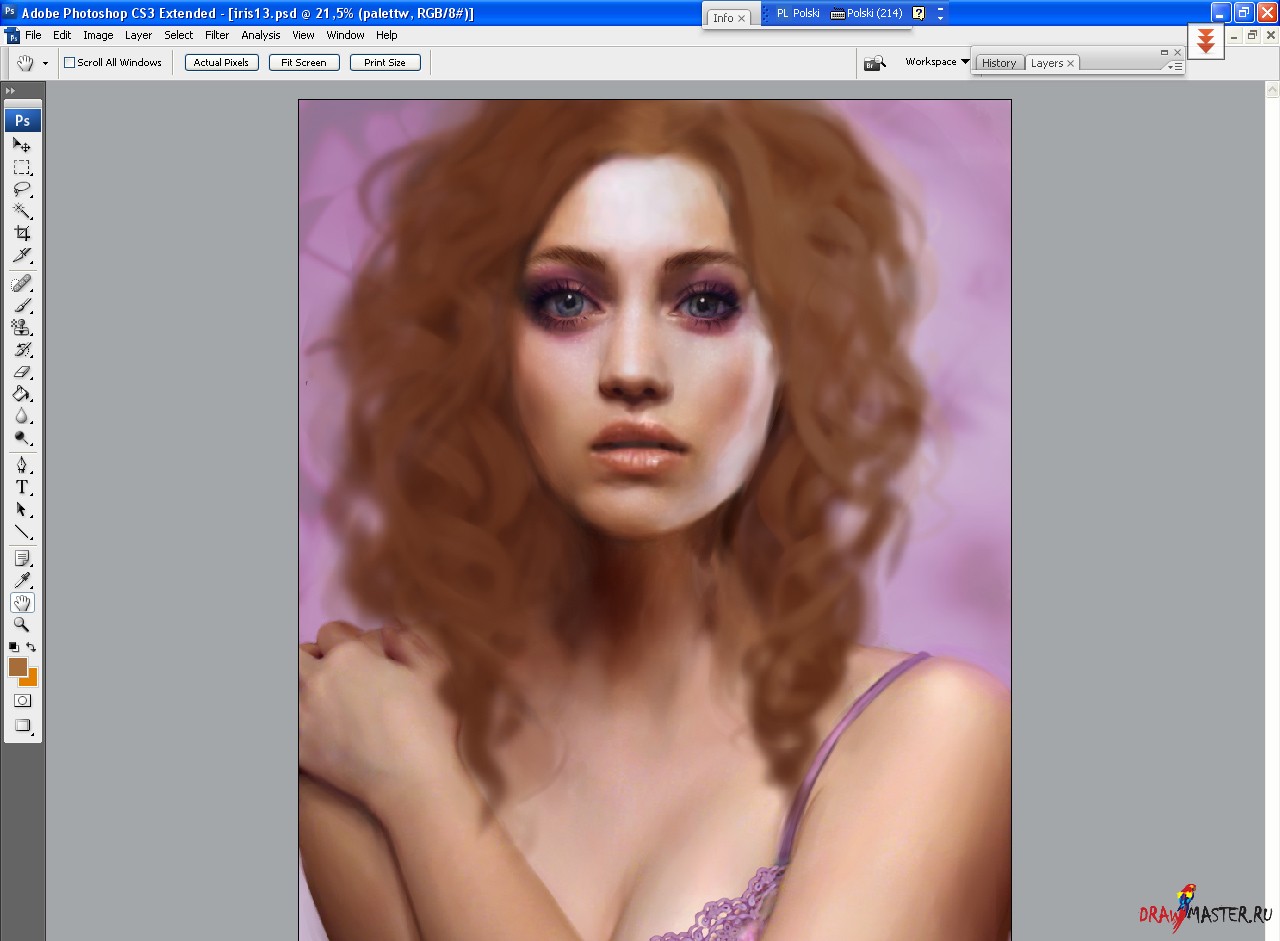
Task: Select the Slice tool
Action: tap(22, 255)
